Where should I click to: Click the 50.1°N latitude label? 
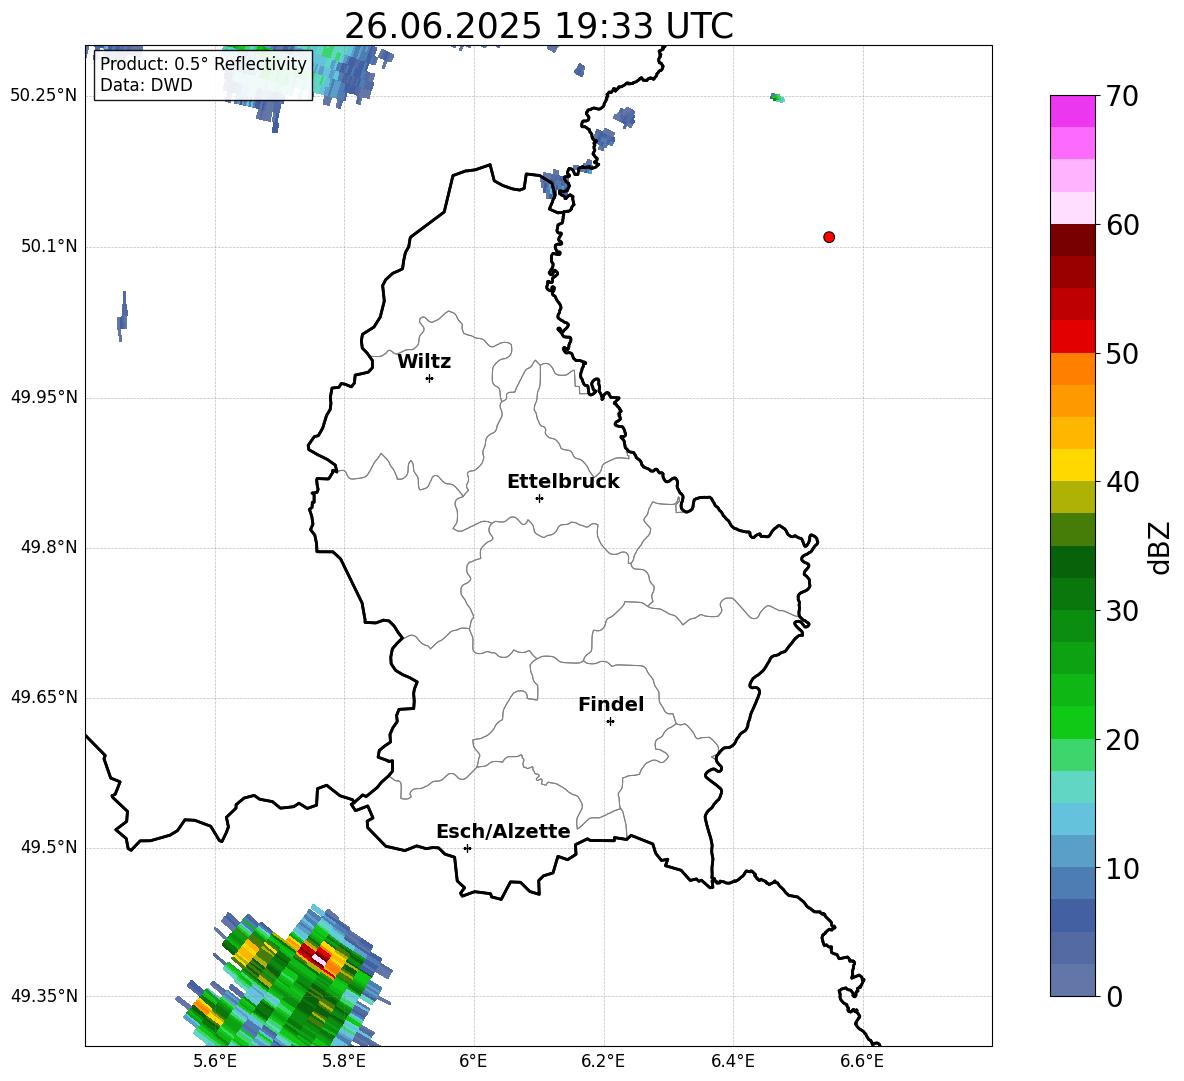pos(49,246)
